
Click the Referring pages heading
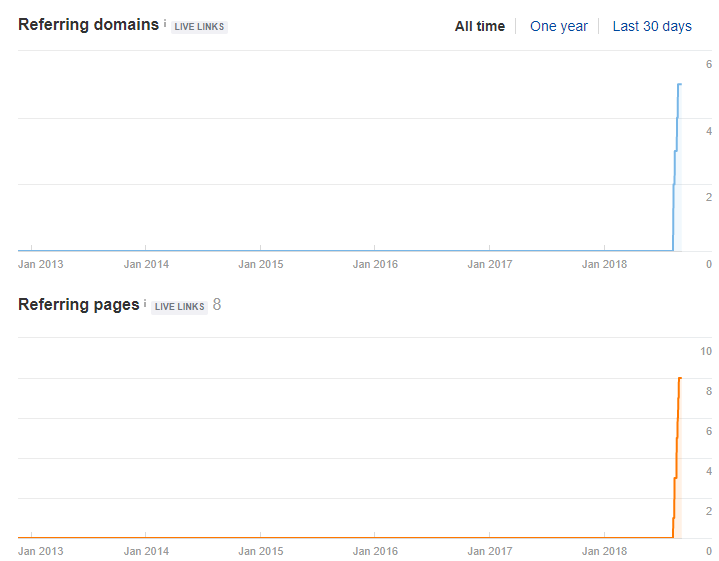[x=78, y=305]
